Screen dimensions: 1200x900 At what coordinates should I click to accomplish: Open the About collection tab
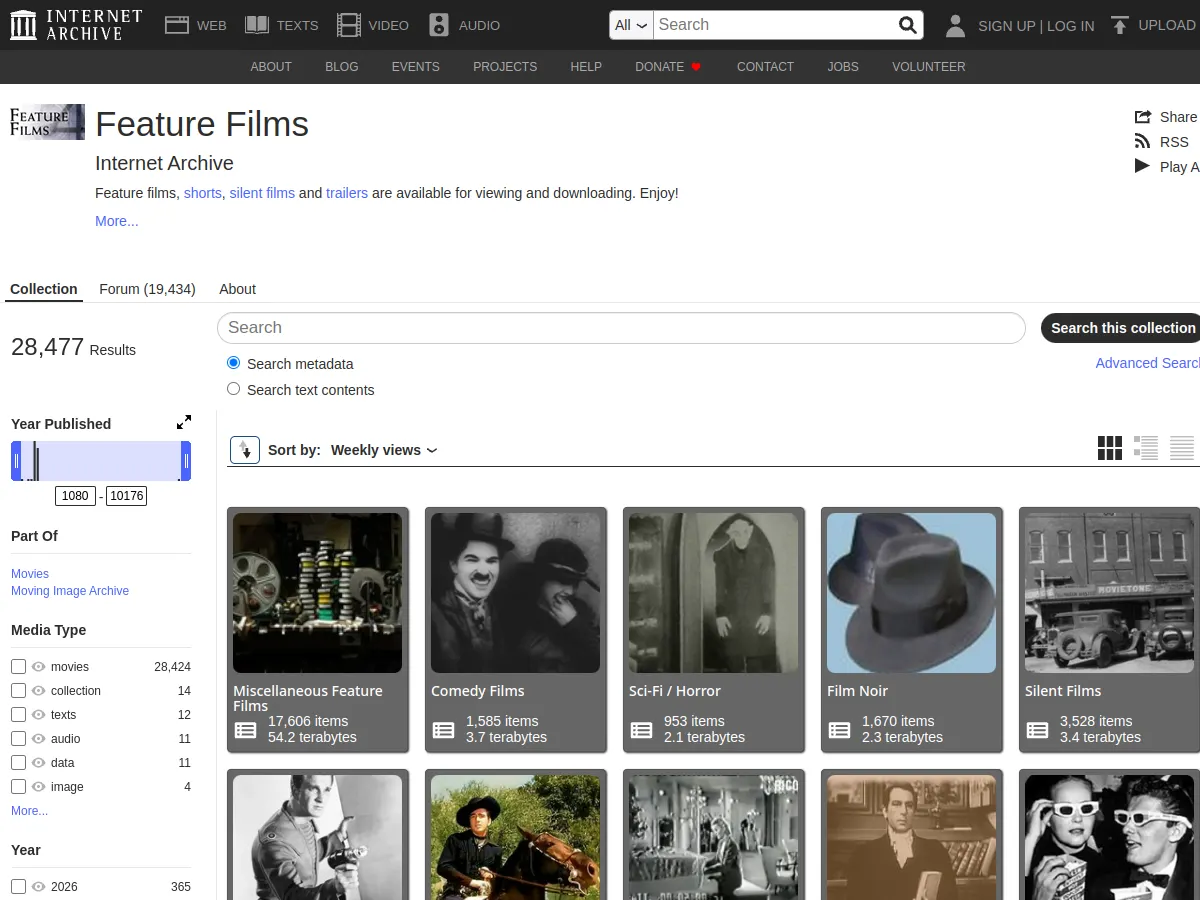[238, 289]
